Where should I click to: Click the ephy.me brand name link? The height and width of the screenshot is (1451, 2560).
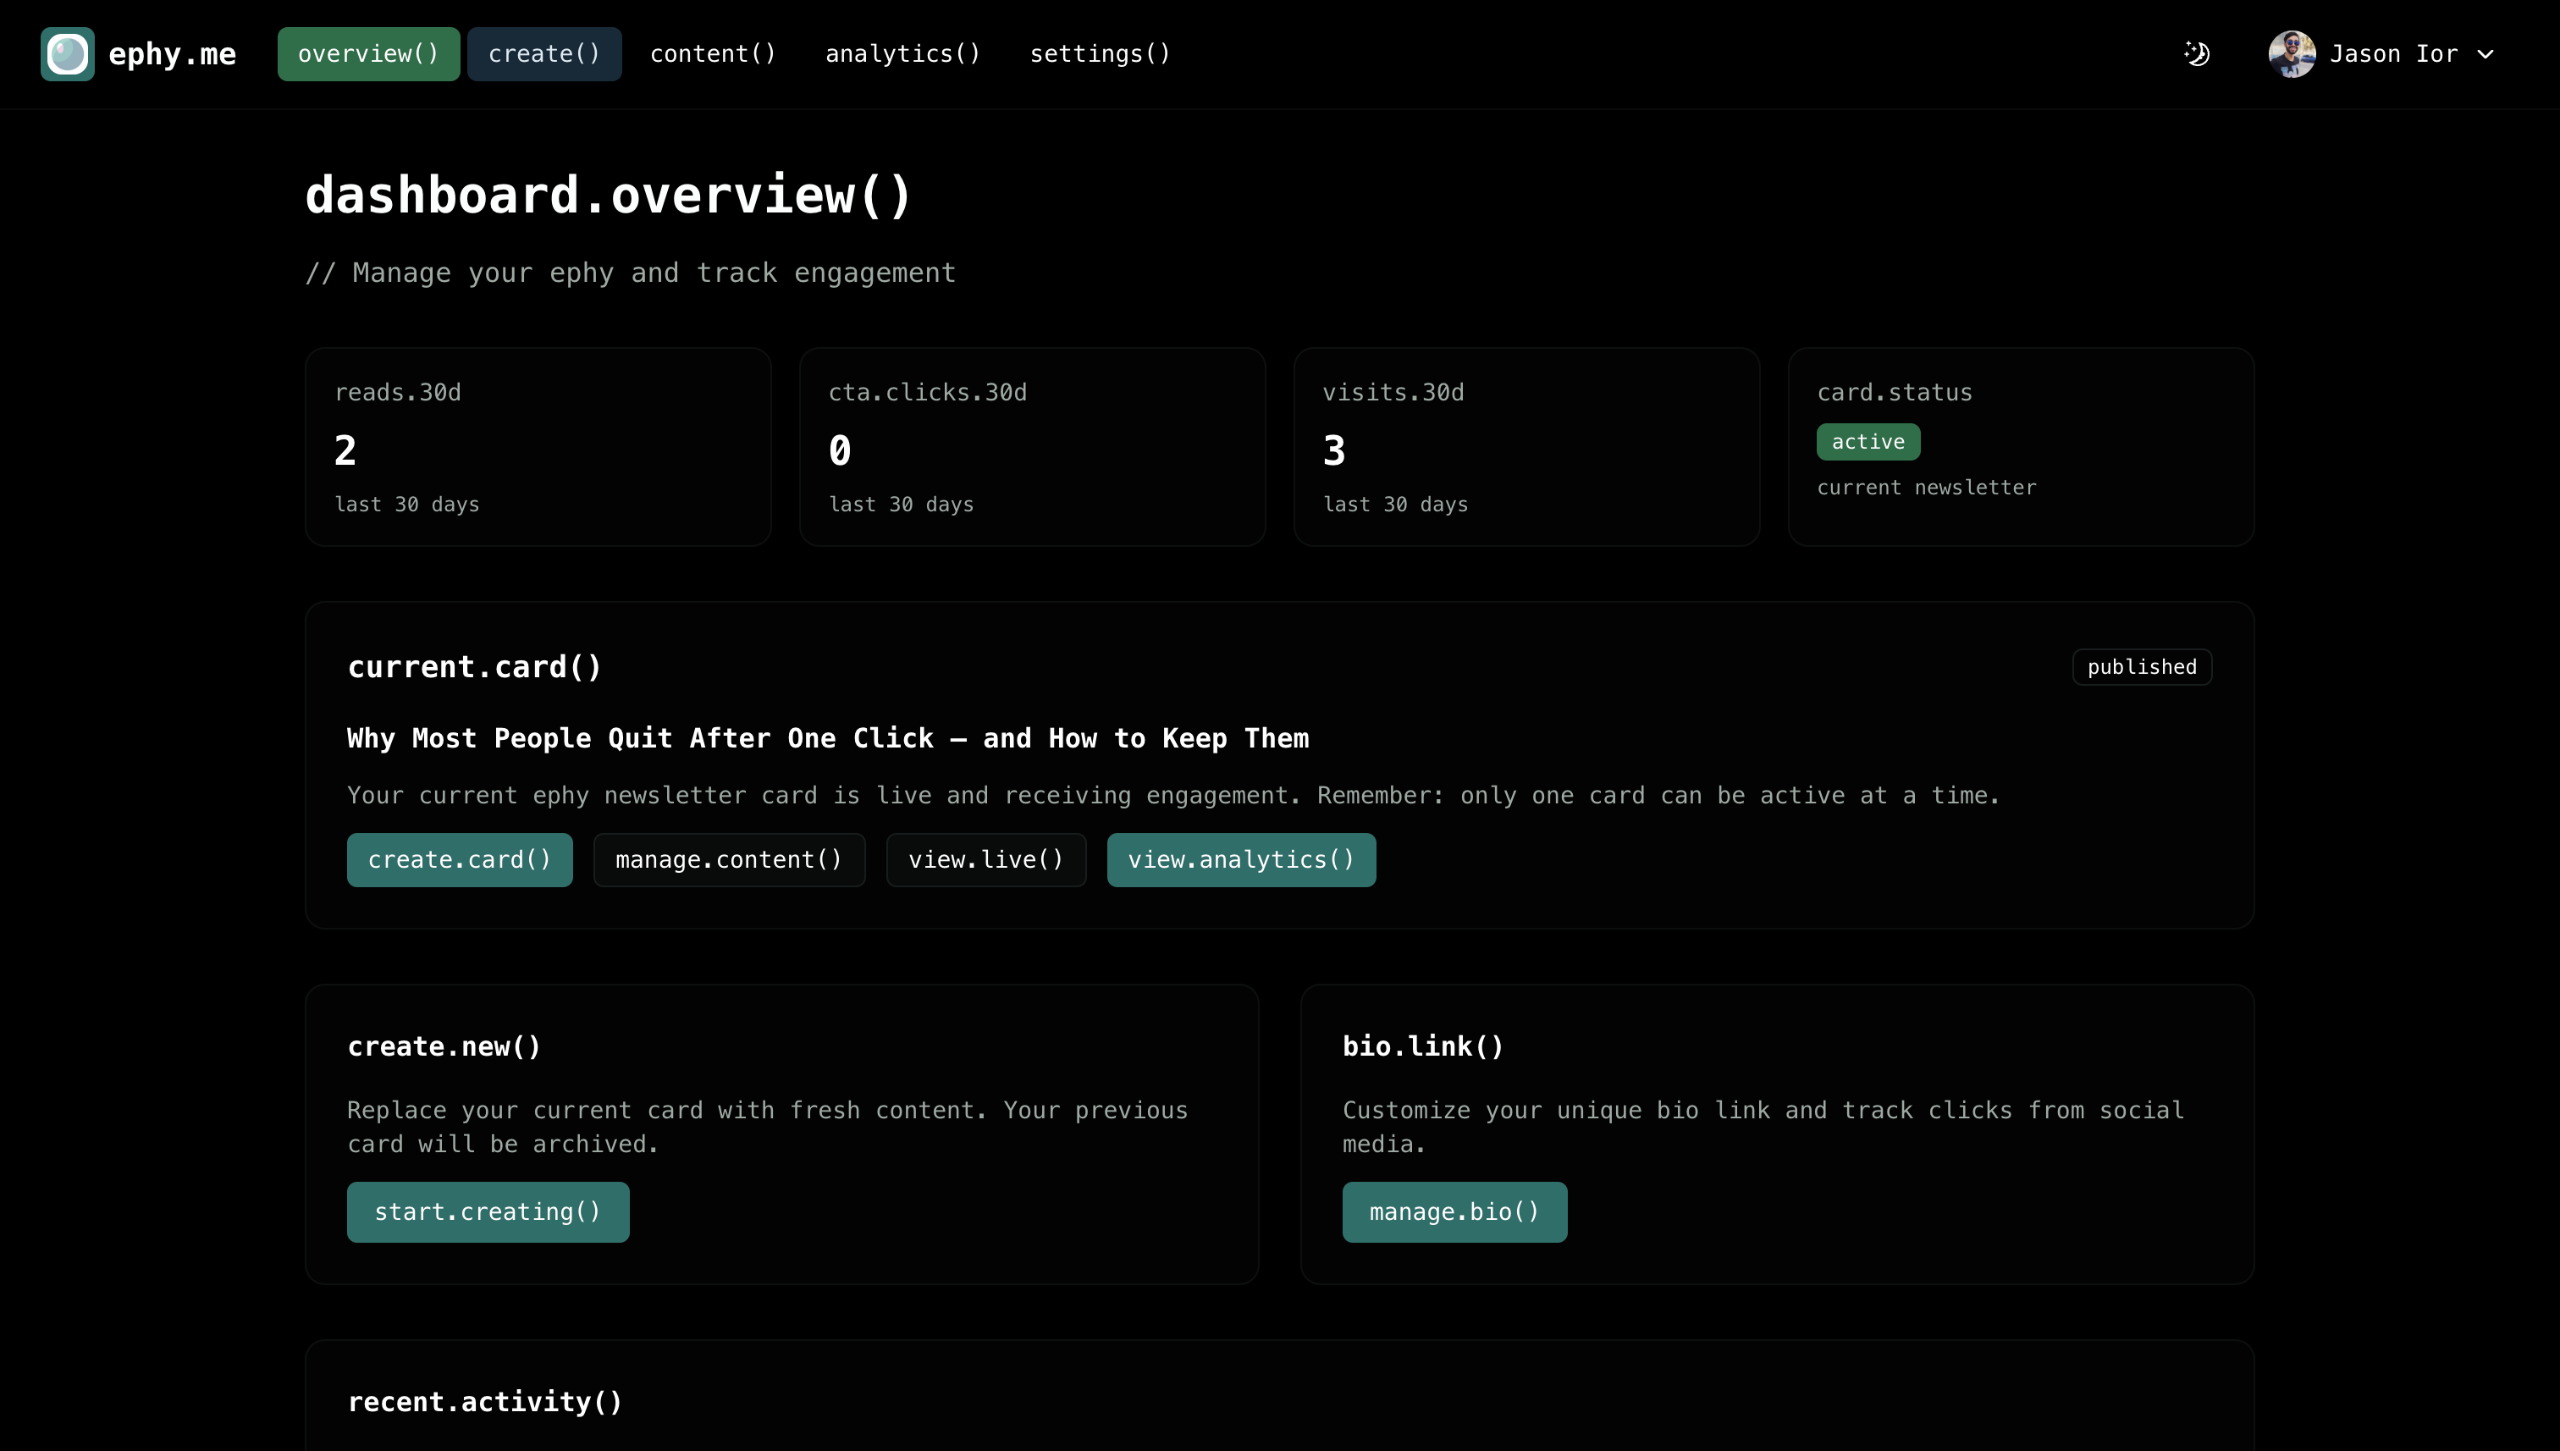tap(172, 54)
